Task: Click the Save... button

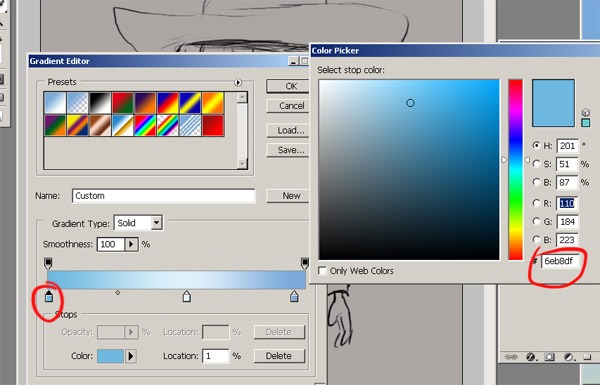Action: point(287,150)
